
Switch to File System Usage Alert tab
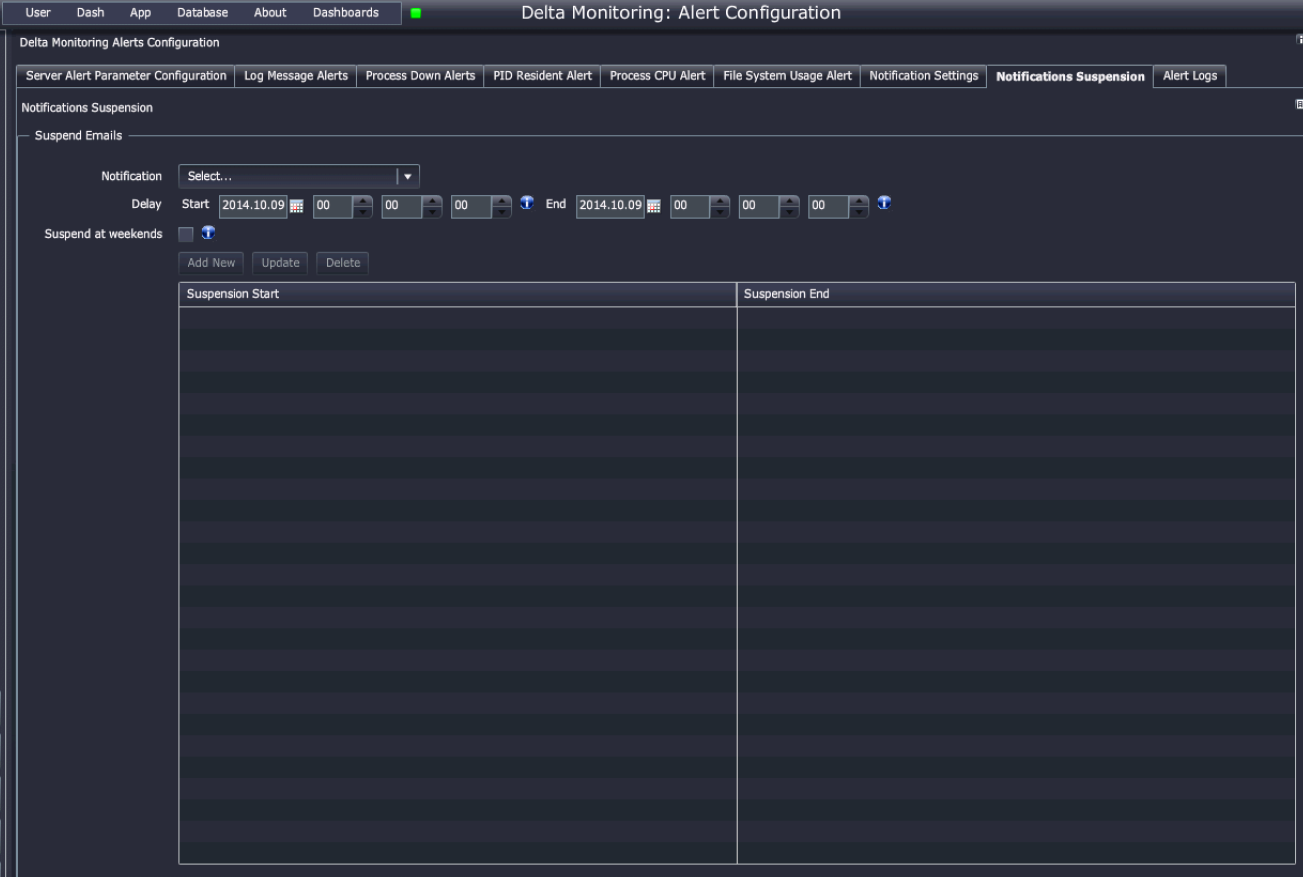click(x=787, y=76)
